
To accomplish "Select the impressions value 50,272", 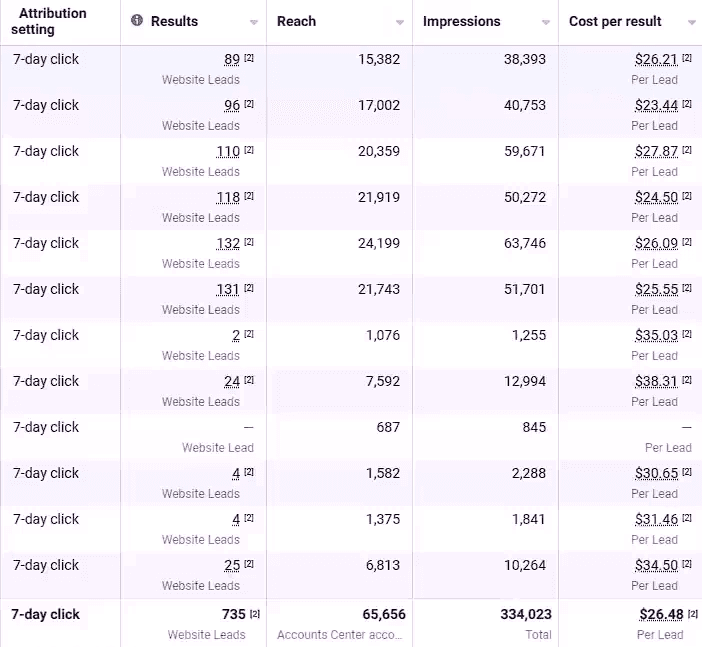I will click(525, 197).
